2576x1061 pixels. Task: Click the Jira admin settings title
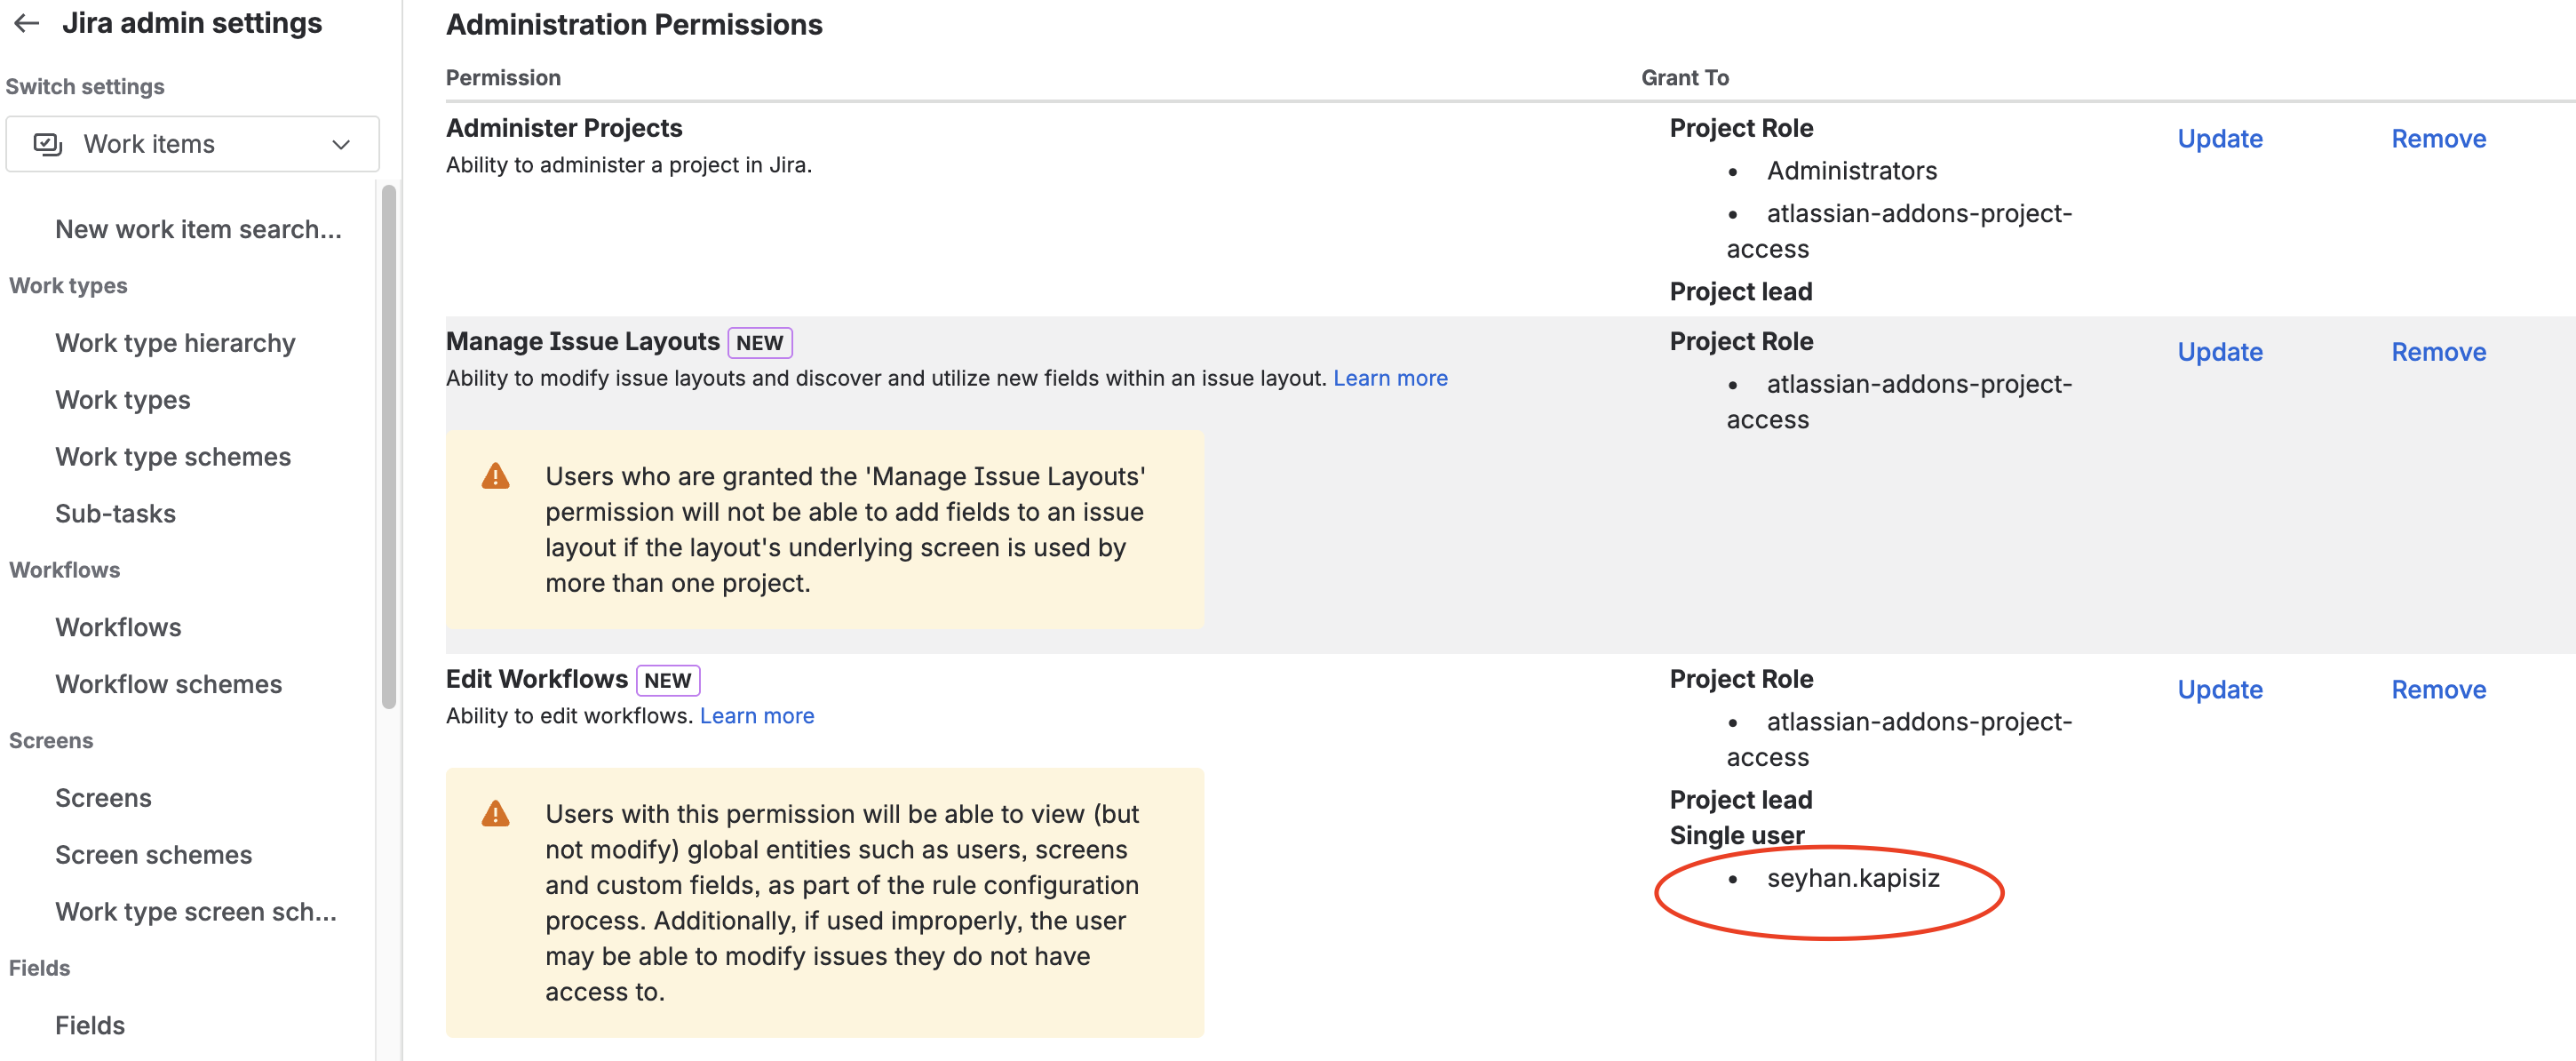[x=192, y=23]
